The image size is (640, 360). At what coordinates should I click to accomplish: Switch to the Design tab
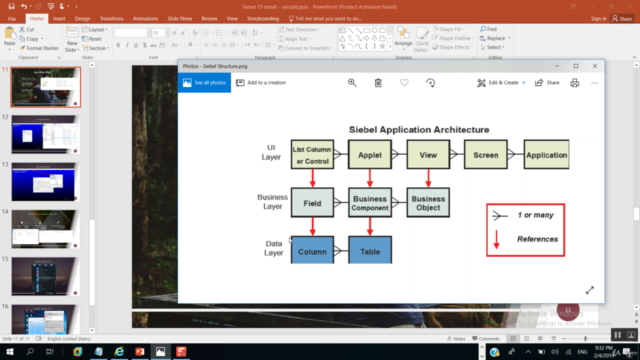[82, 18]
